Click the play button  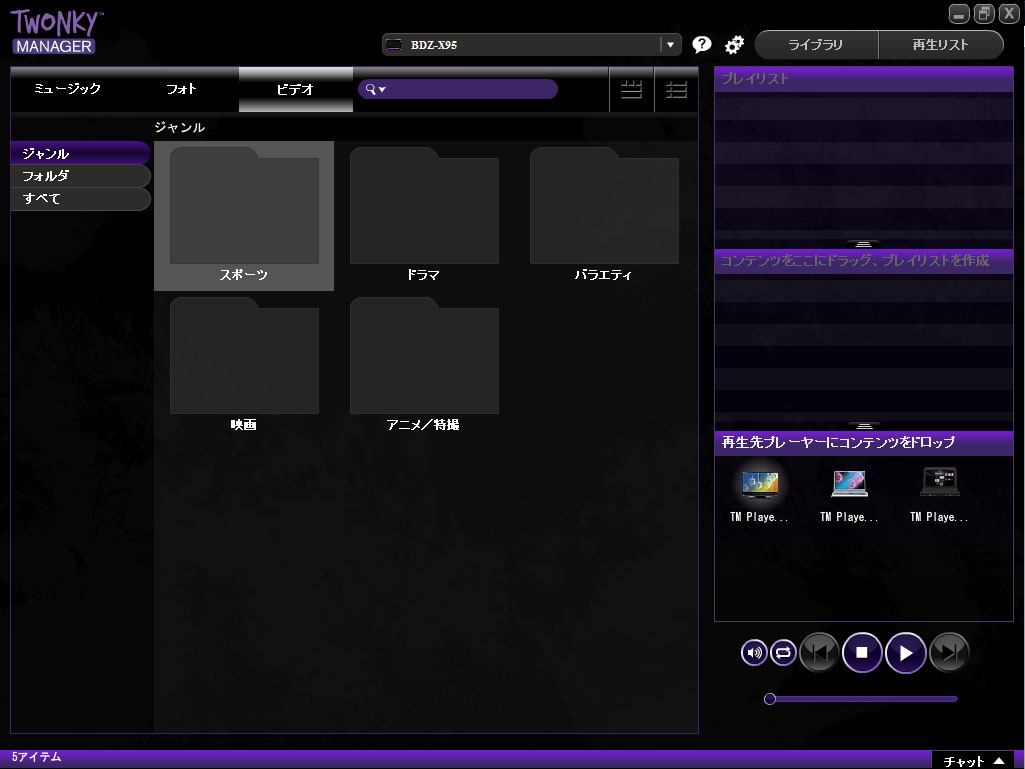tap(905, 653)
